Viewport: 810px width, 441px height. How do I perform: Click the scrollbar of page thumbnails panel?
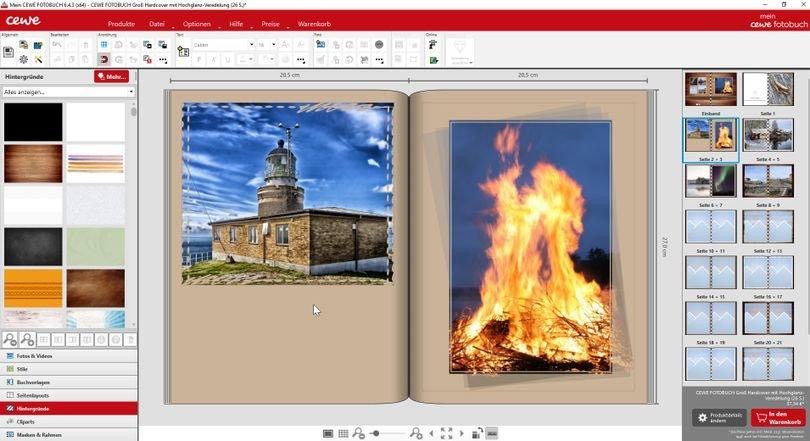807,207
